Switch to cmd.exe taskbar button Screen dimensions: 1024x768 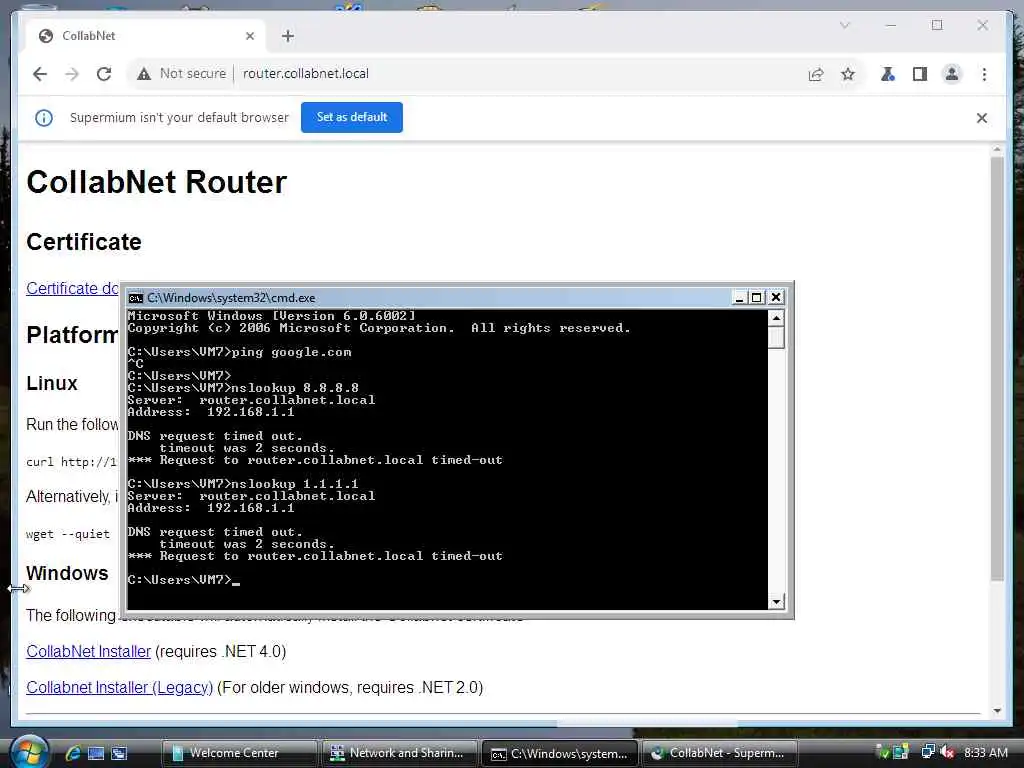click(x=560, y=753)
